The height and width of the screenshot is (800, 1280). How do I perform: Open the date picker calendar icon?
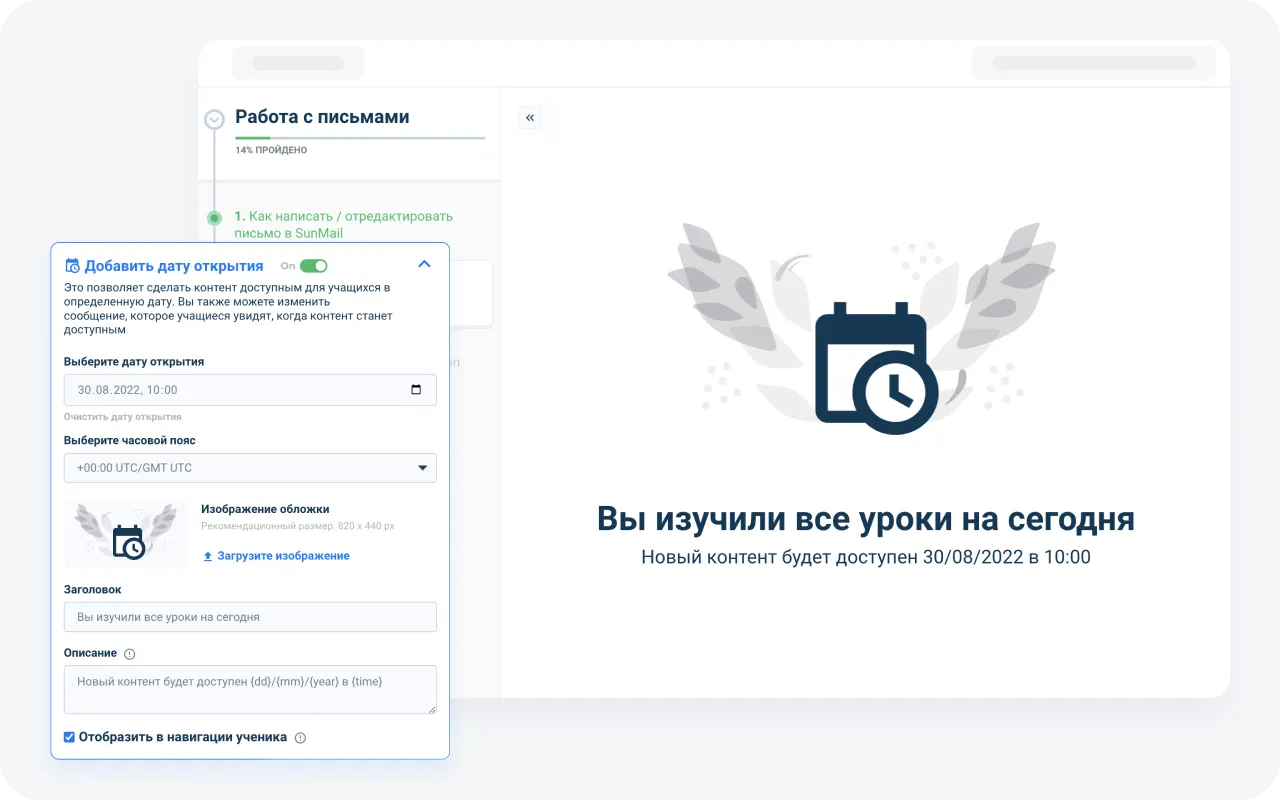(416, 390)
